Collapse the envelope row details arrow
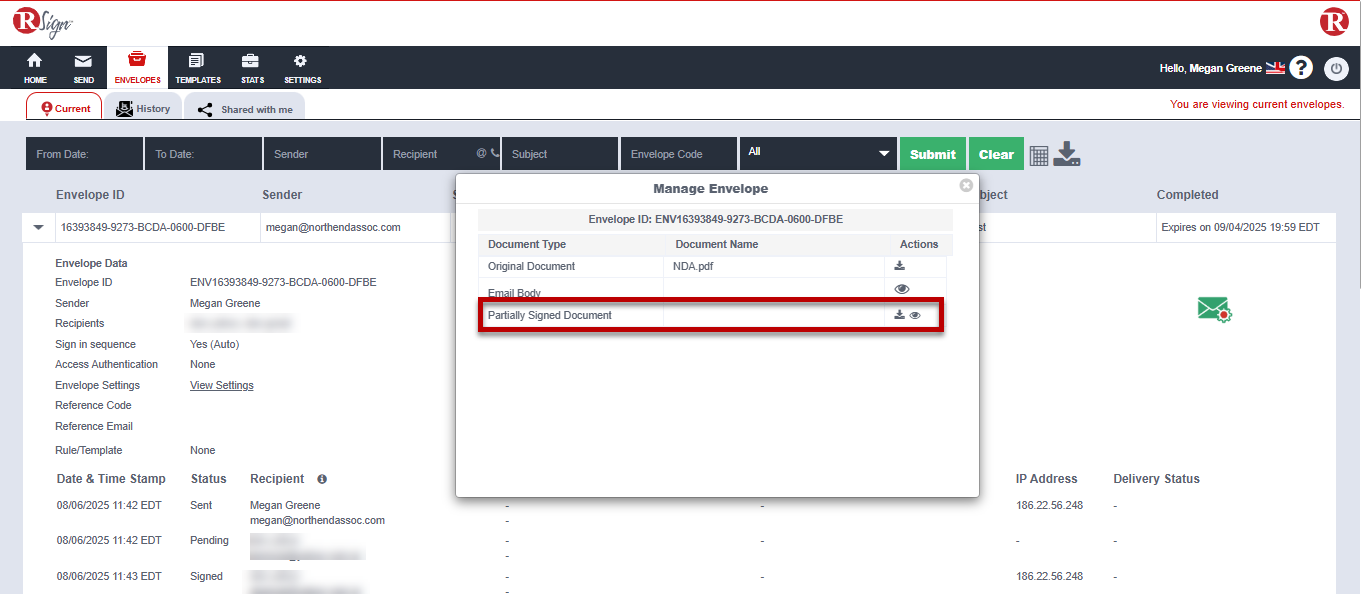The image size is (1361, 594). (39, 227)
